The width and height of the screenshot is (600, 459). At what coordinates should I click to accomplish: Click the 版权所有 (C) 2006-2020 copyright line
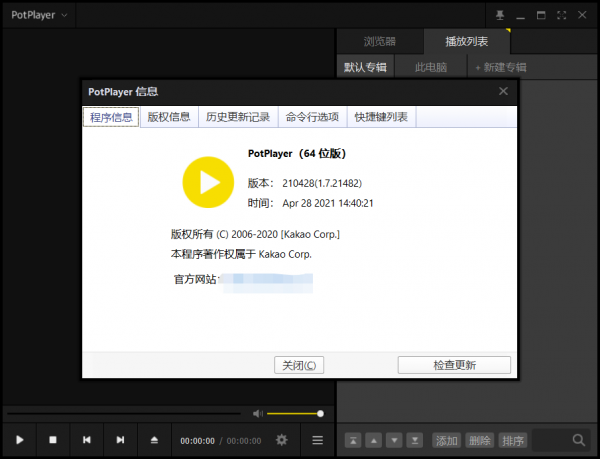pos(255,234)
